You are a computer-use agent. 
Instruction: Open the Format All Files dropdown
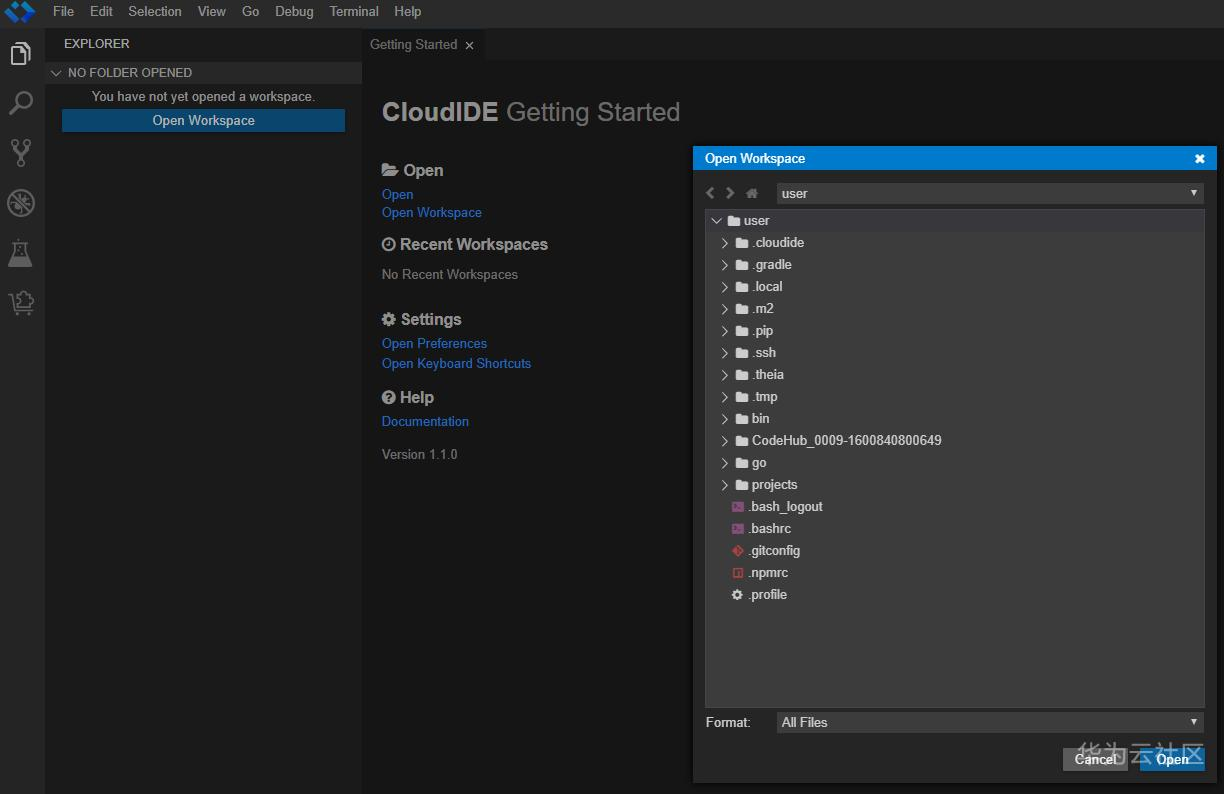coord(990,722)
